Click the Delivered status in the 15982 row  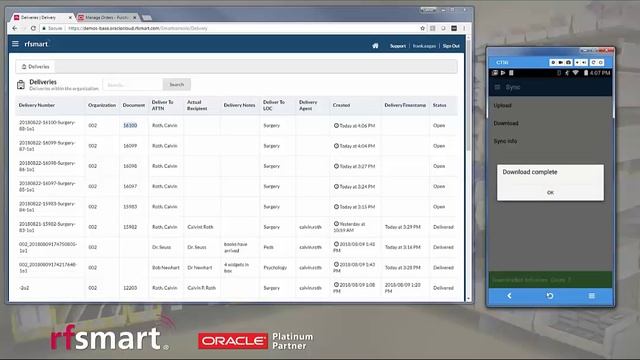pos(443,227)
